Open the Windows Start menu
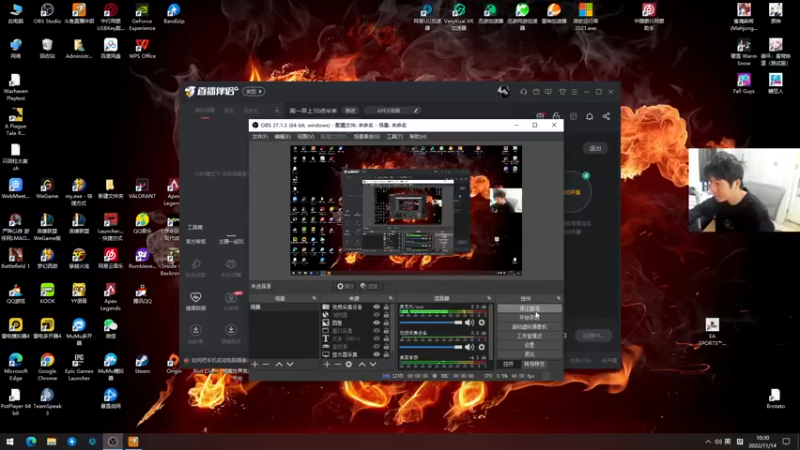 click(10, 441)
